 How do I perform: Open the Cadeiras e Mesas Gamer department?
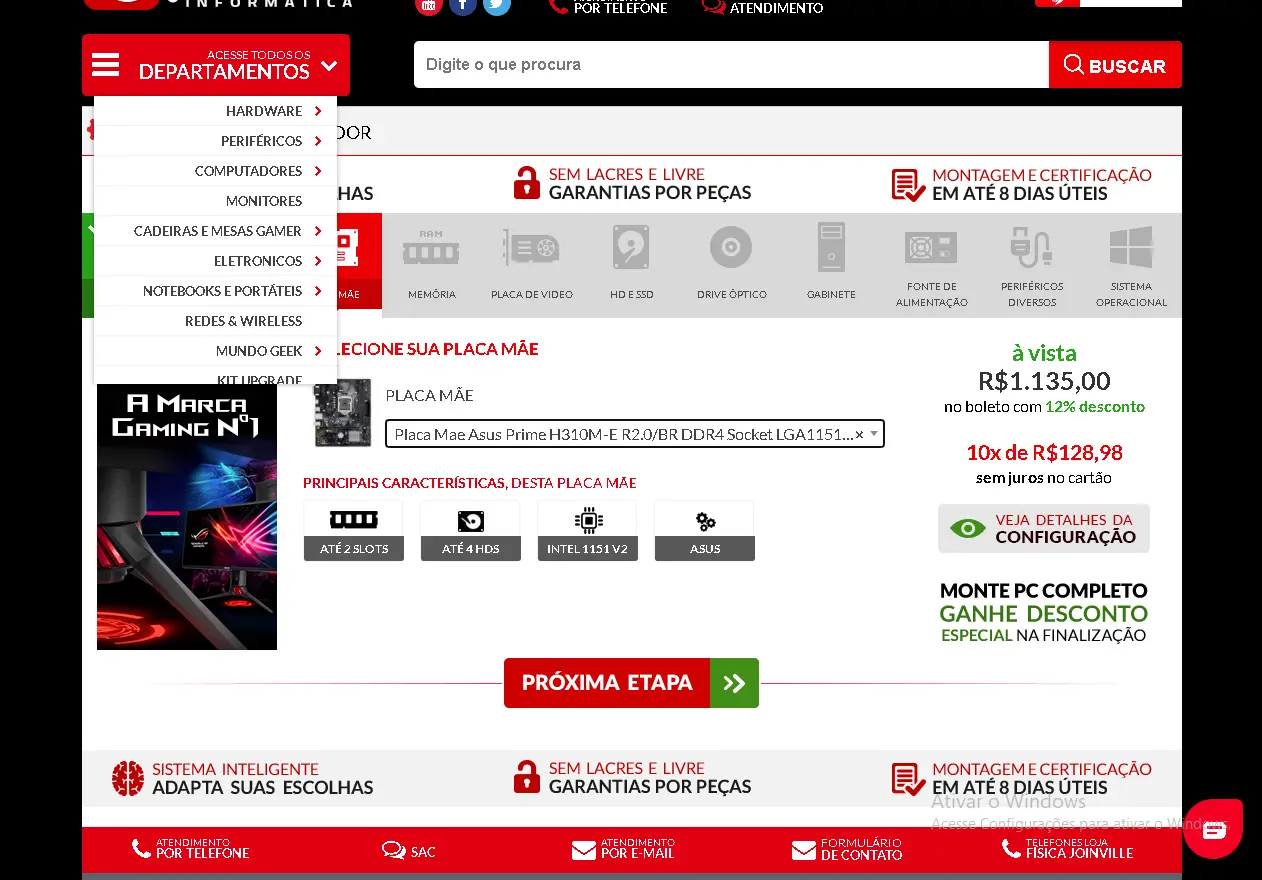[x=217, y=231]
